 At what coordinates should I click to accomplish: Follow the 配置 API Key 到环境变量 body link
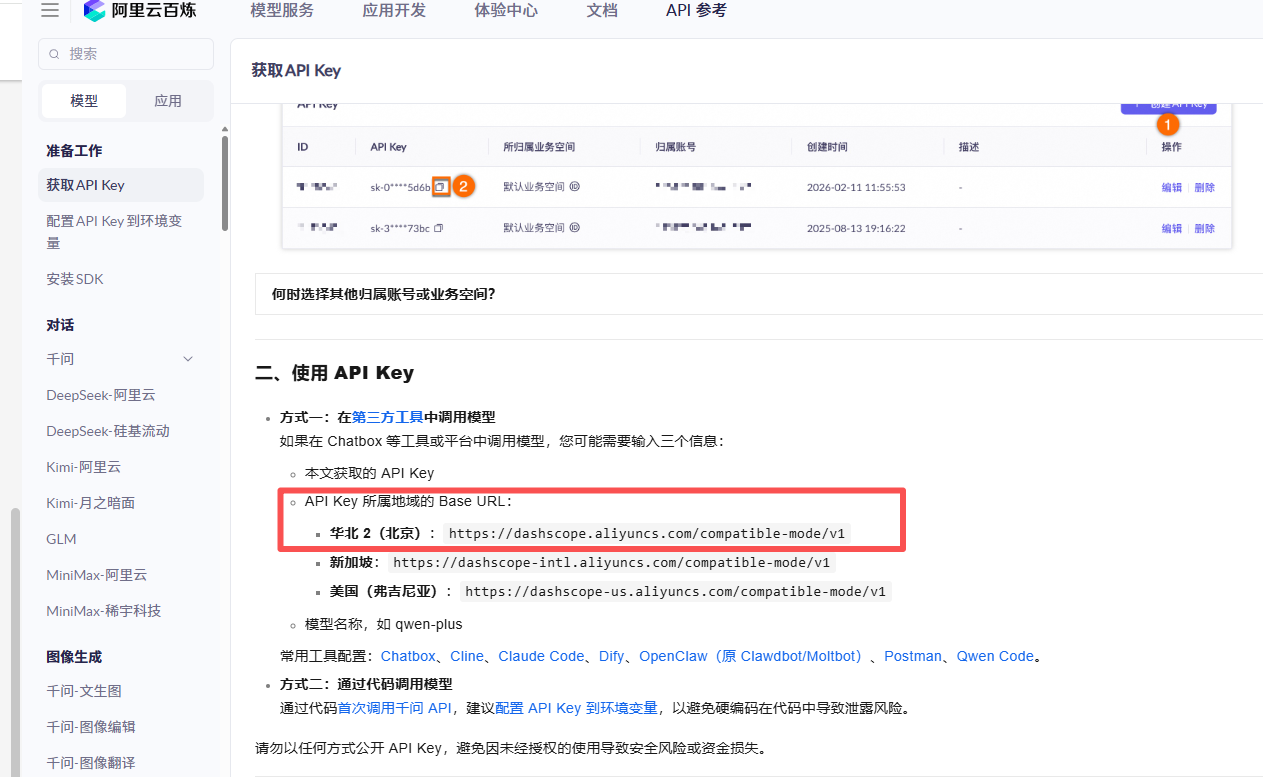click(x=576, y=708)
